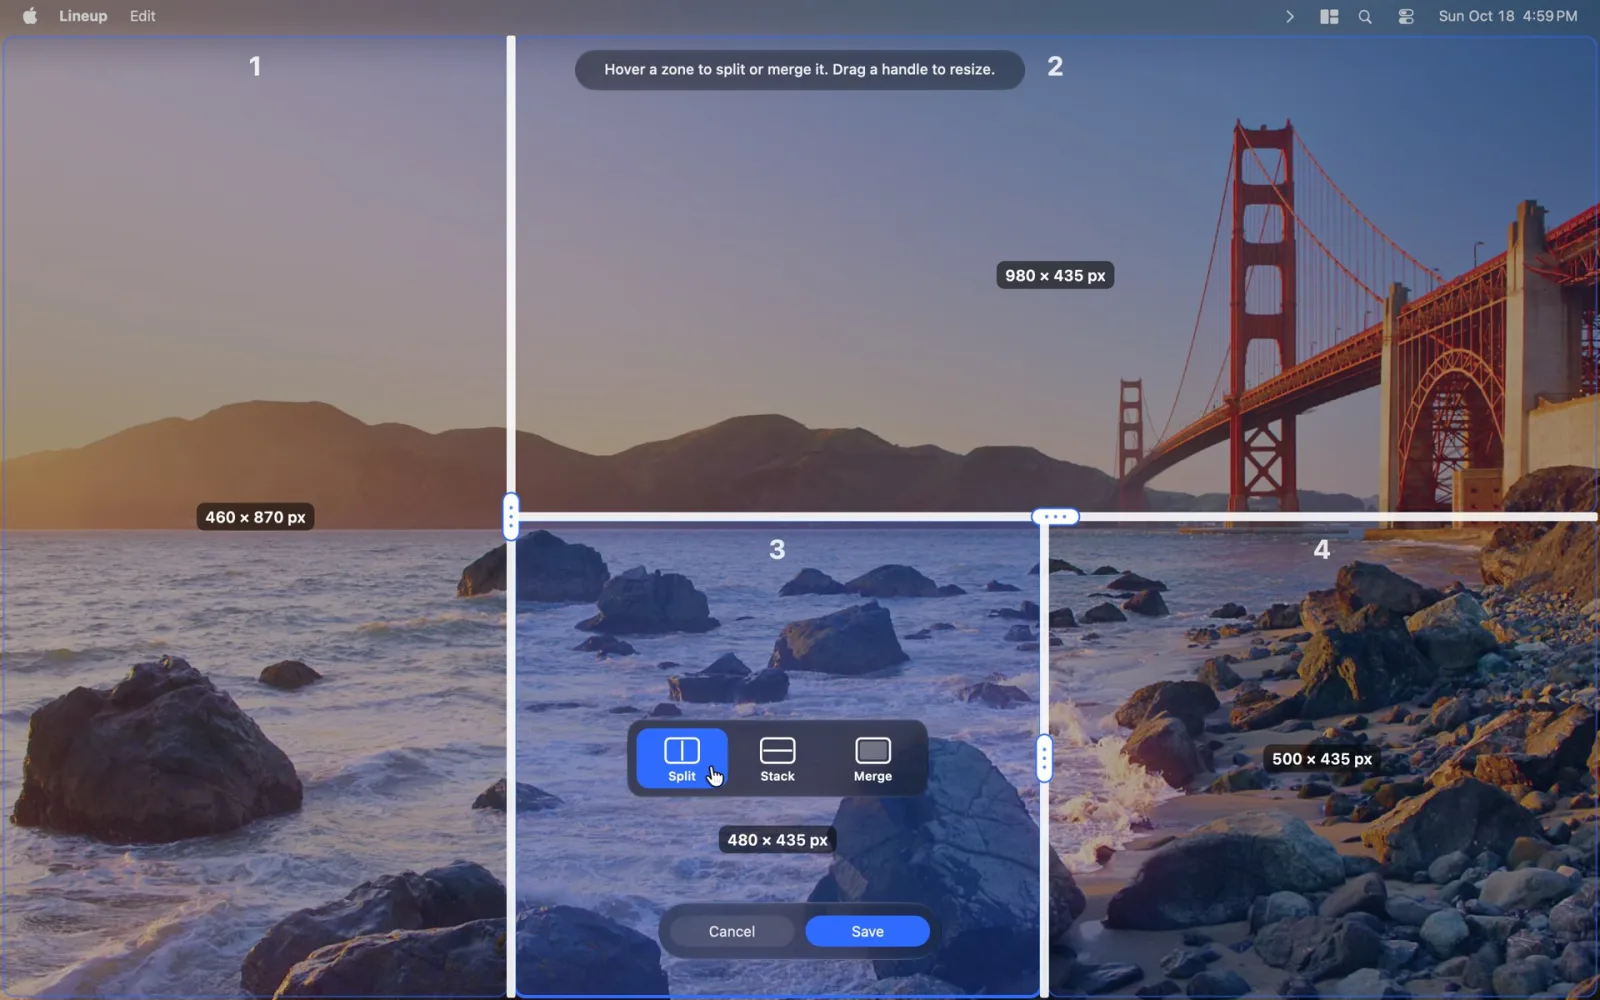The image size is (1600, 1000).
Task: Select zone number 3 label
Action: pyautogui.click(x=777, y=549)
